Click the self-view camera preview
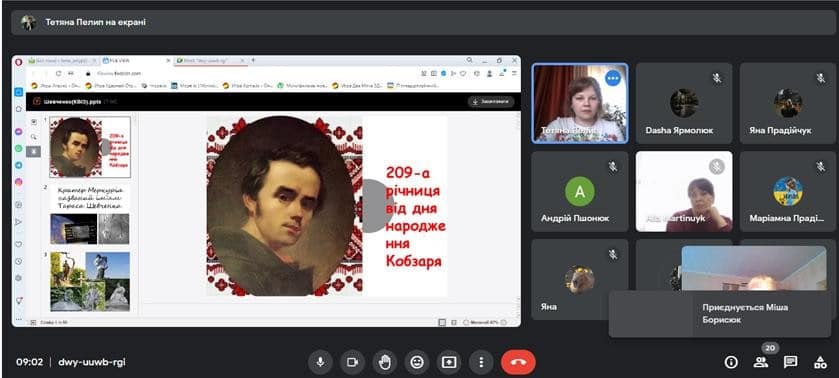 (x=754, y=269)
